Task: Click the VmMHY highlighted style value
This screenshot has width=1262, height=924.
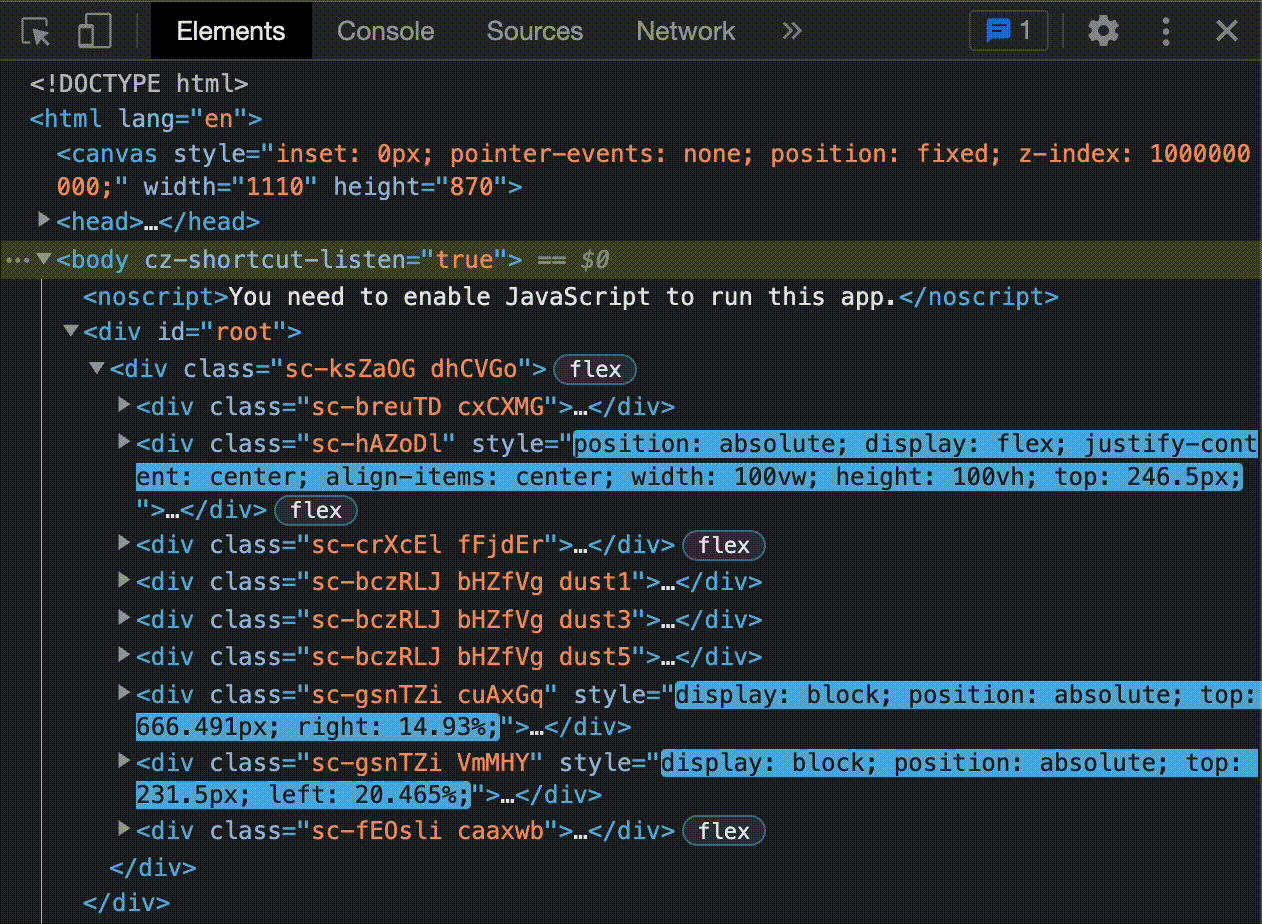Action: (696, 779)
